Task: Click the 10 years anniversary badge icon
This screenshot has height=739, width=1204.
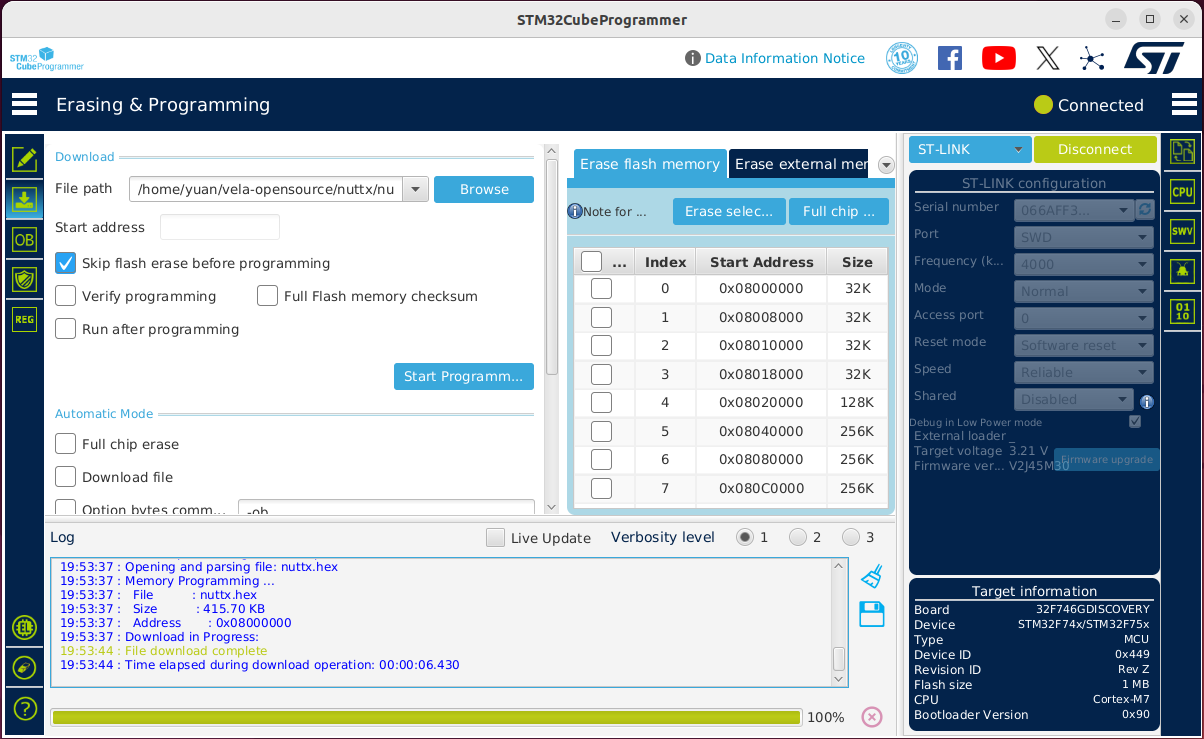Action: 902,58
